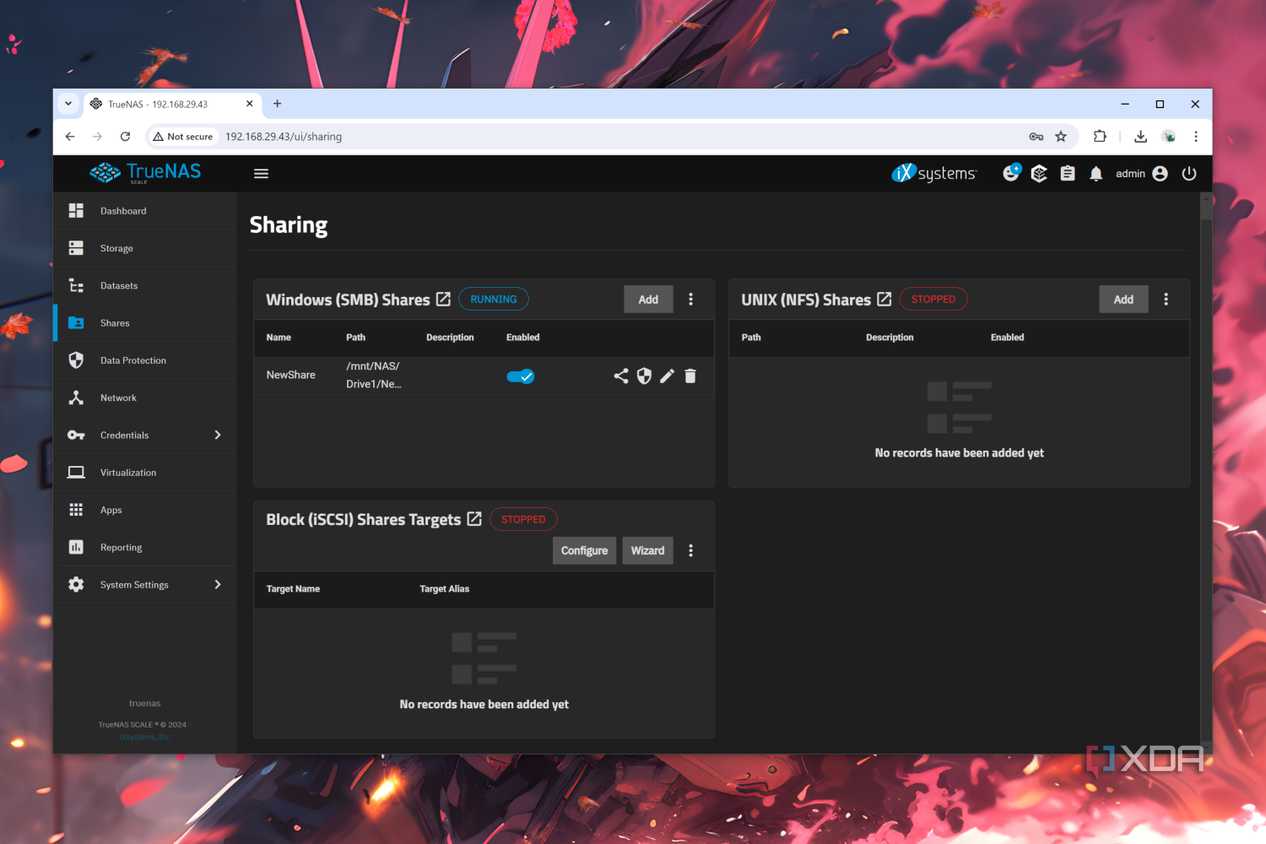Open a new browser tab
1266x844 pixels.
[277, 104]
